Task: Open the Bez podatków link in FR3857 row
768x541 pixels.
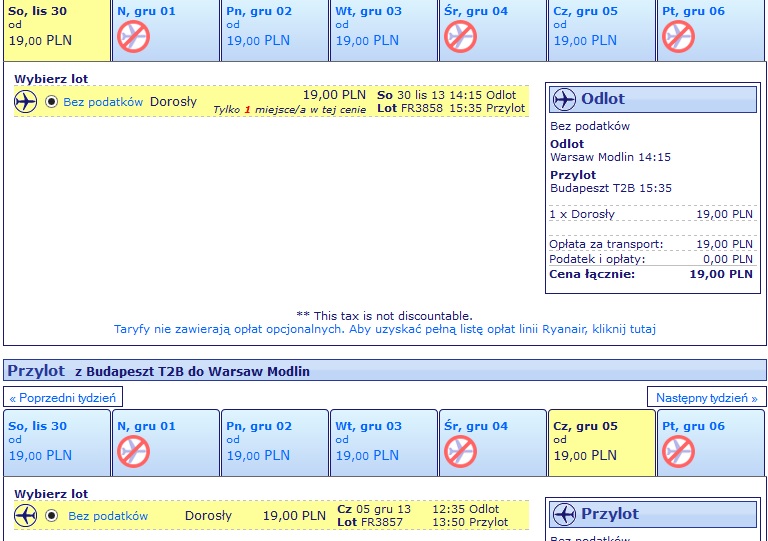Action: [108, 516]
